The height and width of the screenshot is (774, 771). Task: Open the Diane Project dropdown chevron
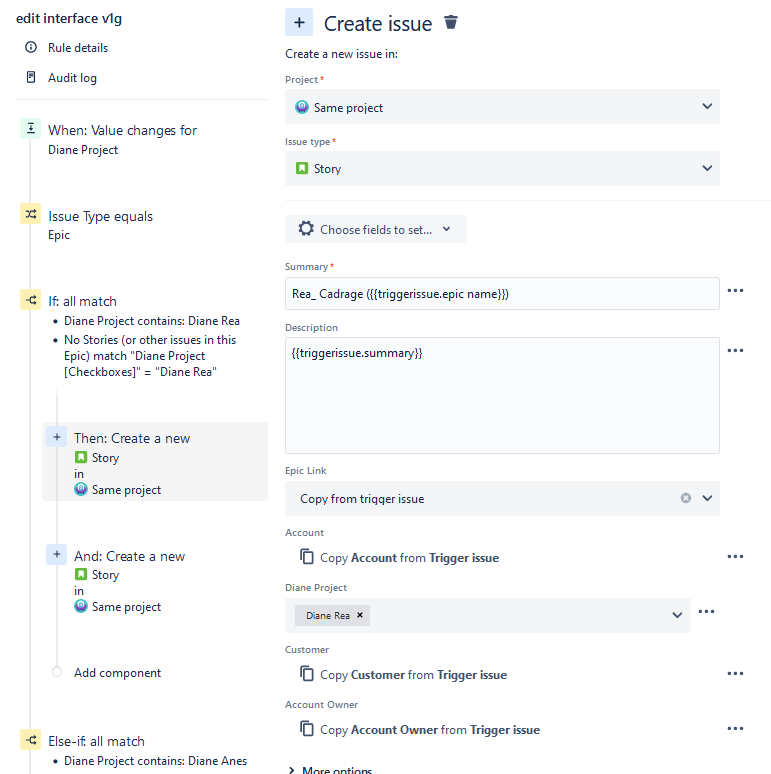pyautogui.click(x=677, y=615)
